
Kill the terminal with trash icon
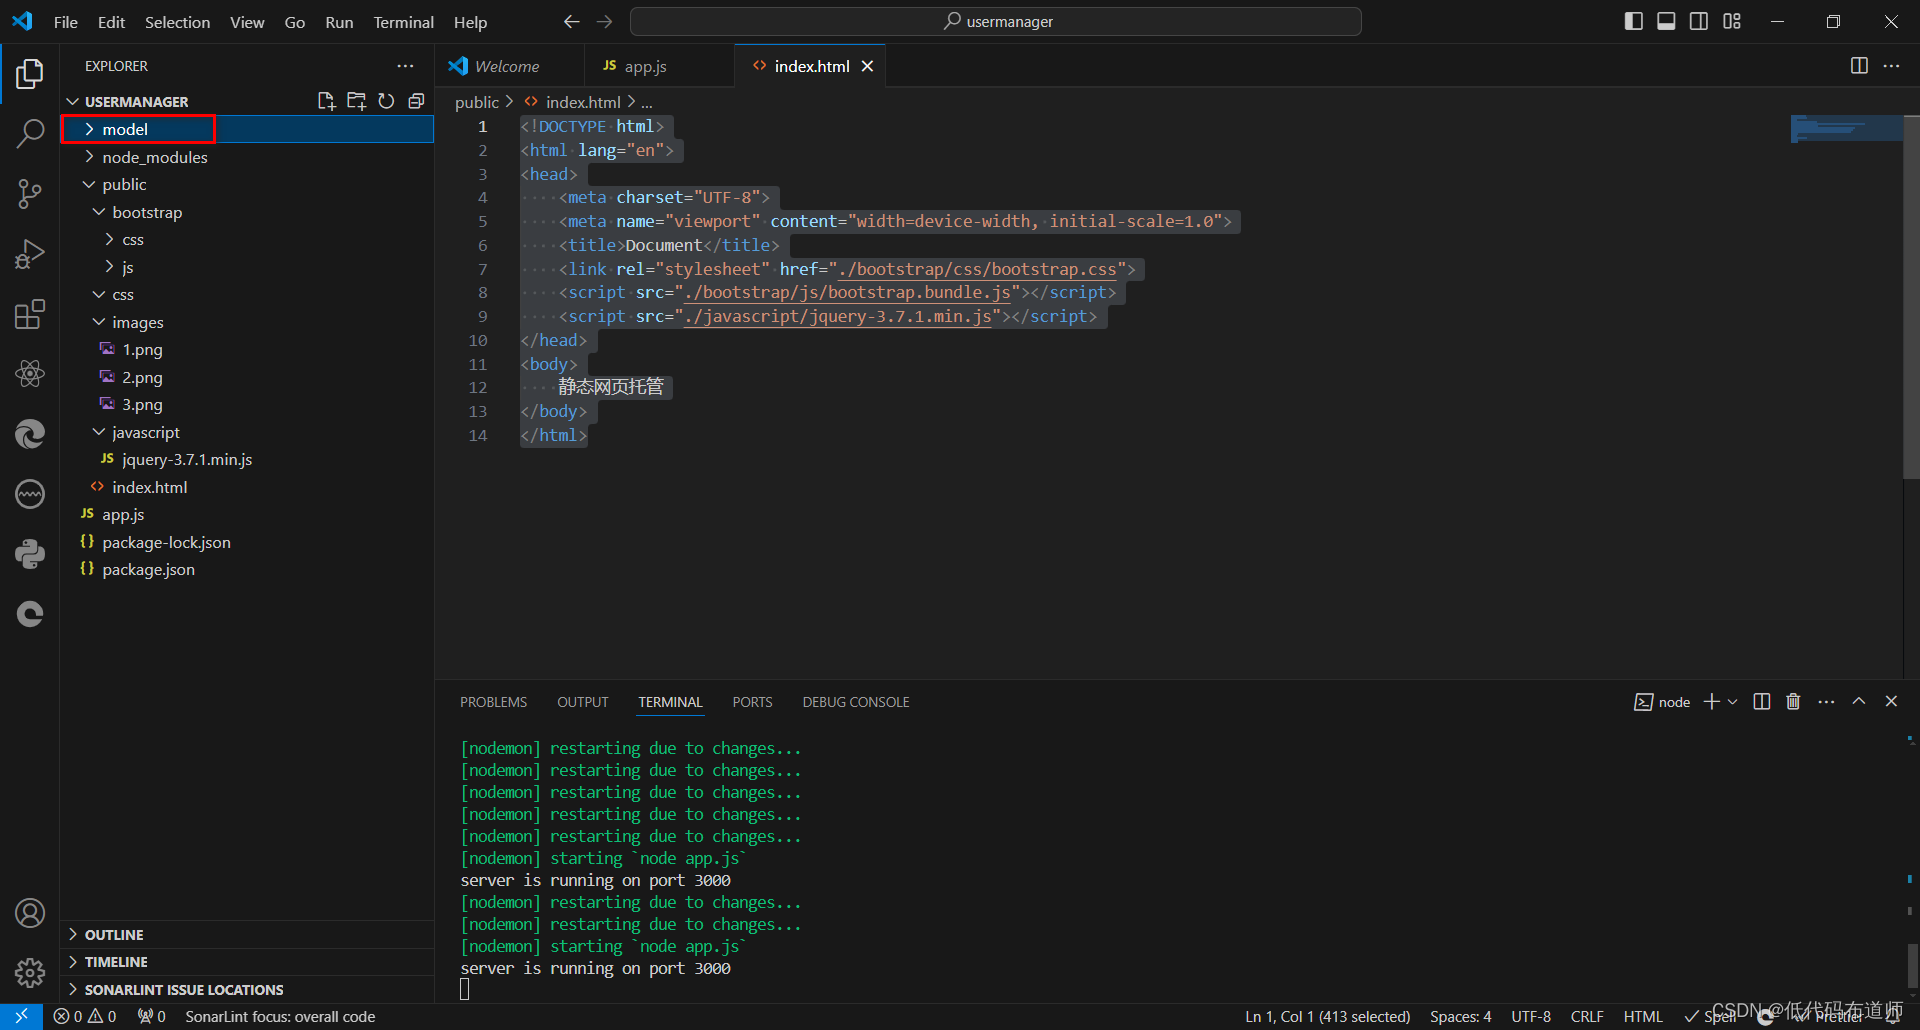tap(1793, 702)
